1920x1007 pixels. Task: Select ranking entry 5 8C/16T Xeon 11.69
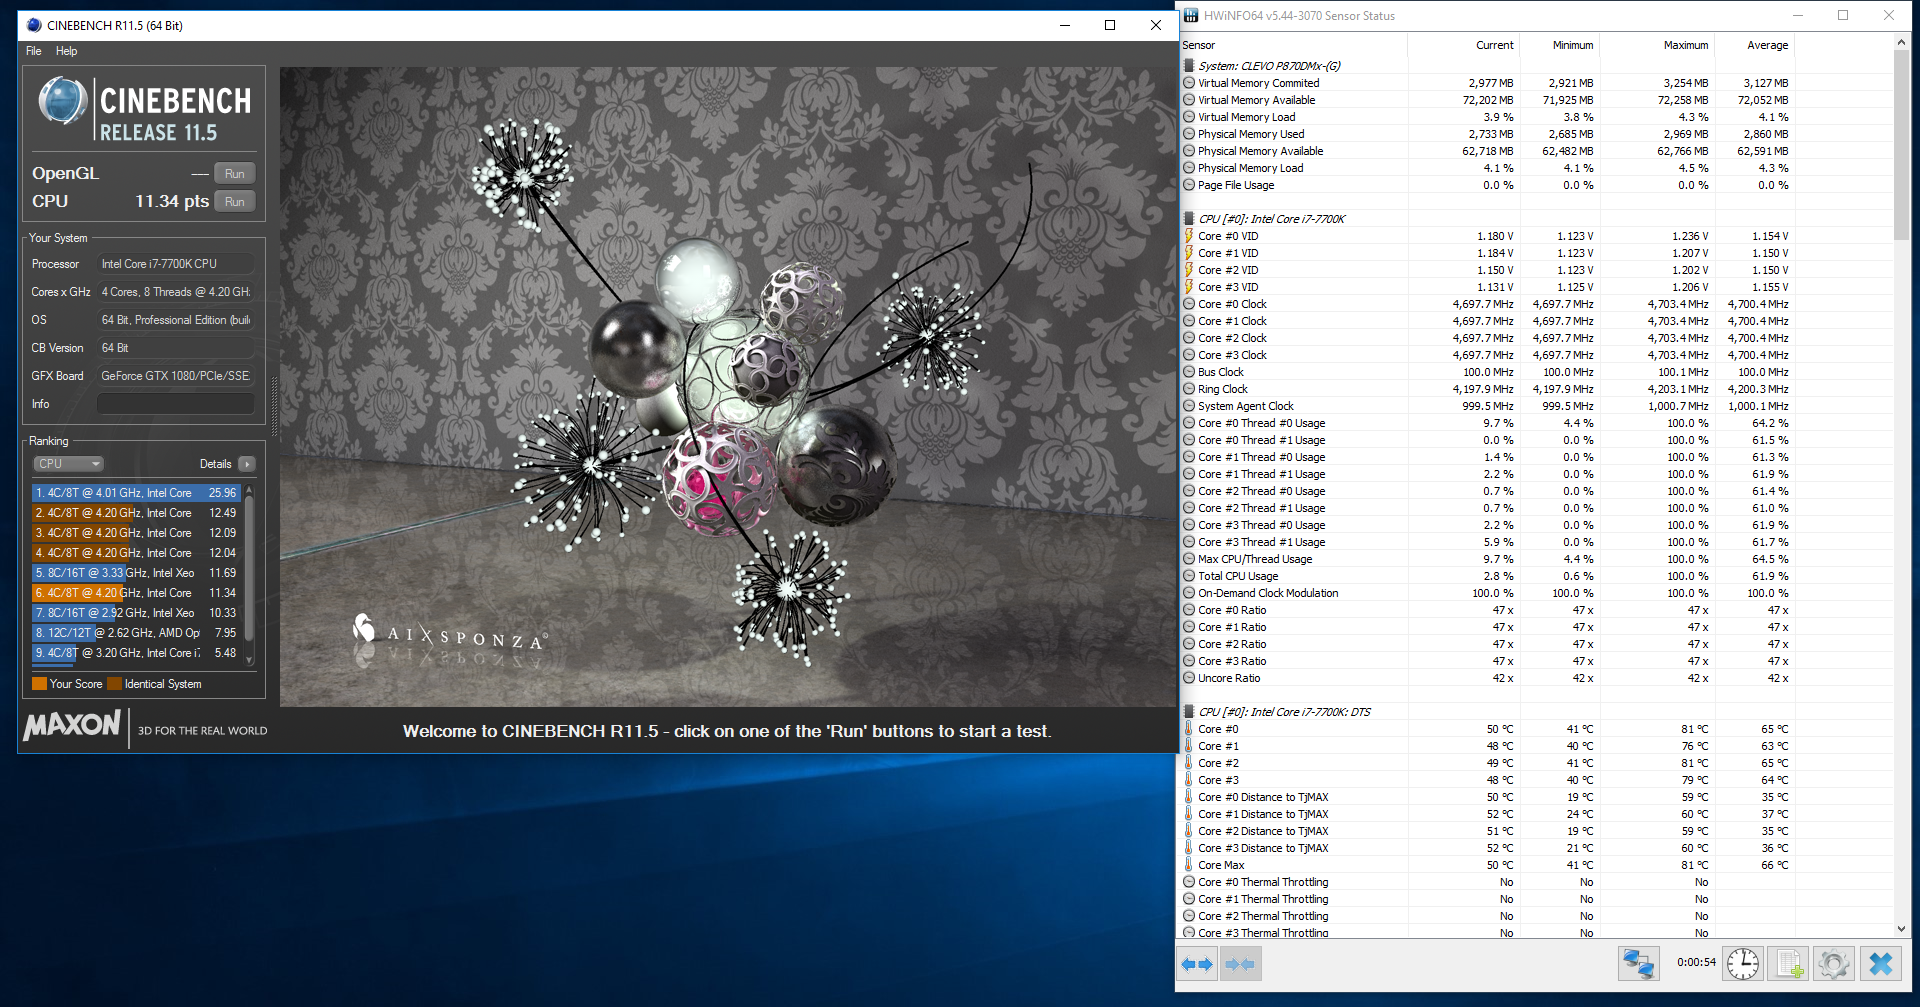pyautogui.click(x=137, y=573)
